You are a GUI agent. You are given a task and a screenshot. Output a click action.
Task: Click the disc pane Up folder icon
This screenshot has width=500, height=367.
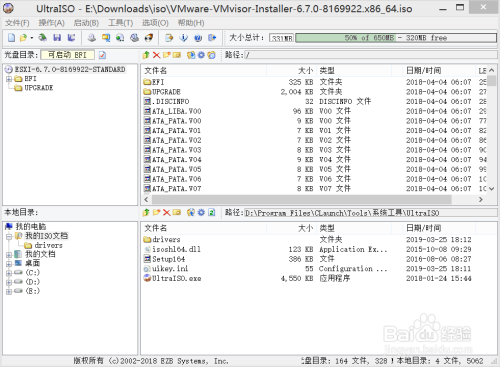tap(146, 55)
